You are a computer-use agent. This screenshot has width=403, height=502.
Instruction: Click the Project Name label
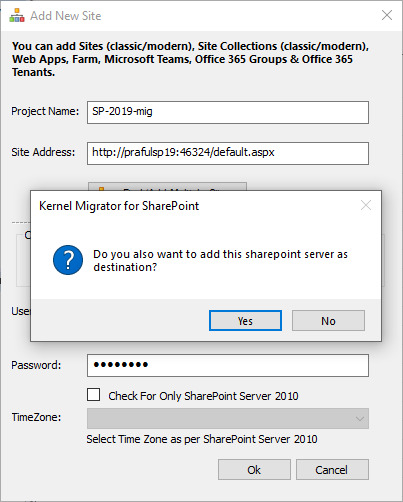click(45, 111)
